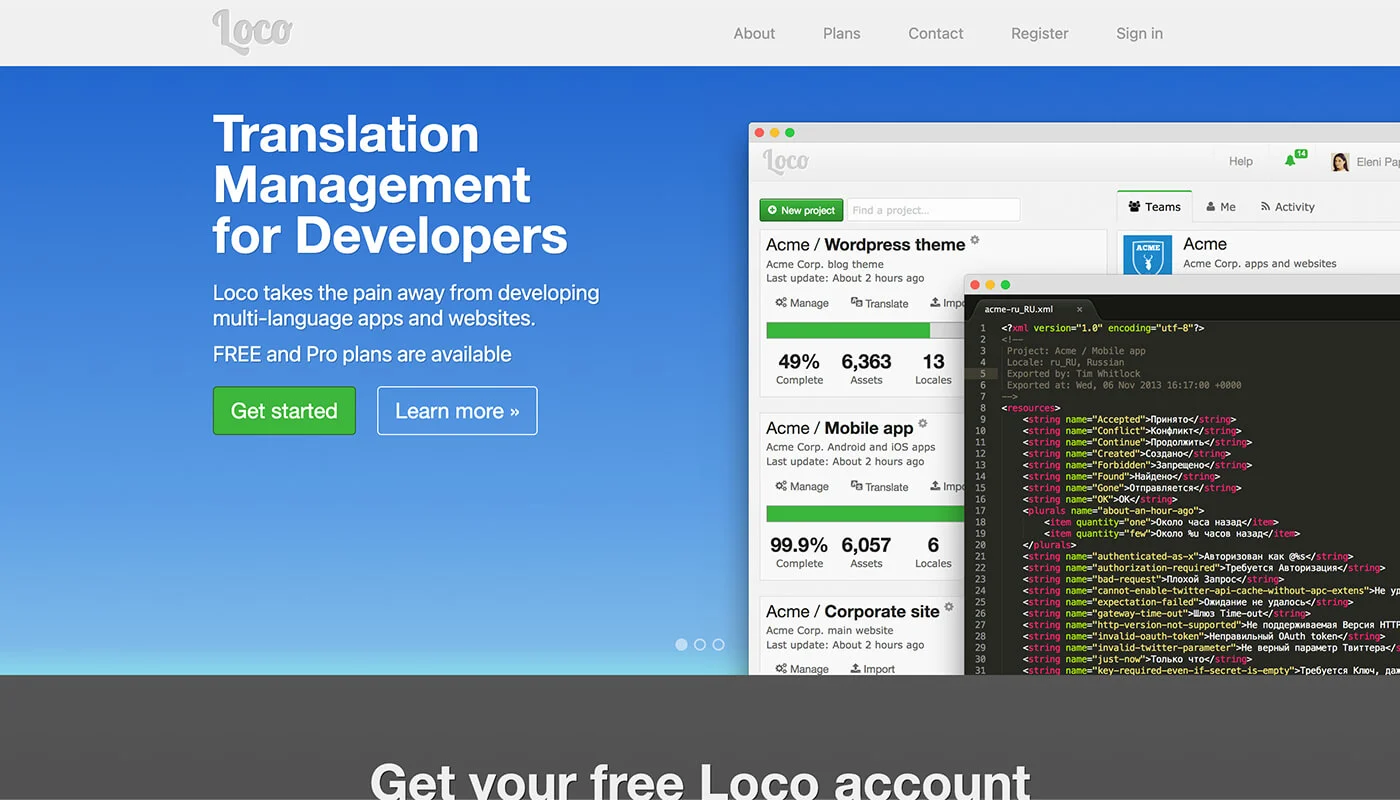Screen dimensions: 1400x800
Task: Select the third carousel dot indicator
Action: (718, 645)
